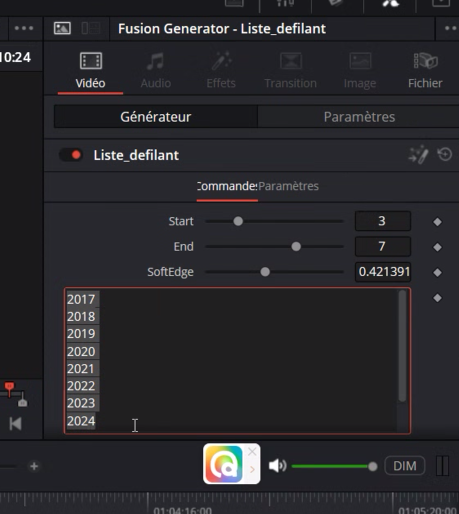Click the line 2022 in text box

[81, 386]
